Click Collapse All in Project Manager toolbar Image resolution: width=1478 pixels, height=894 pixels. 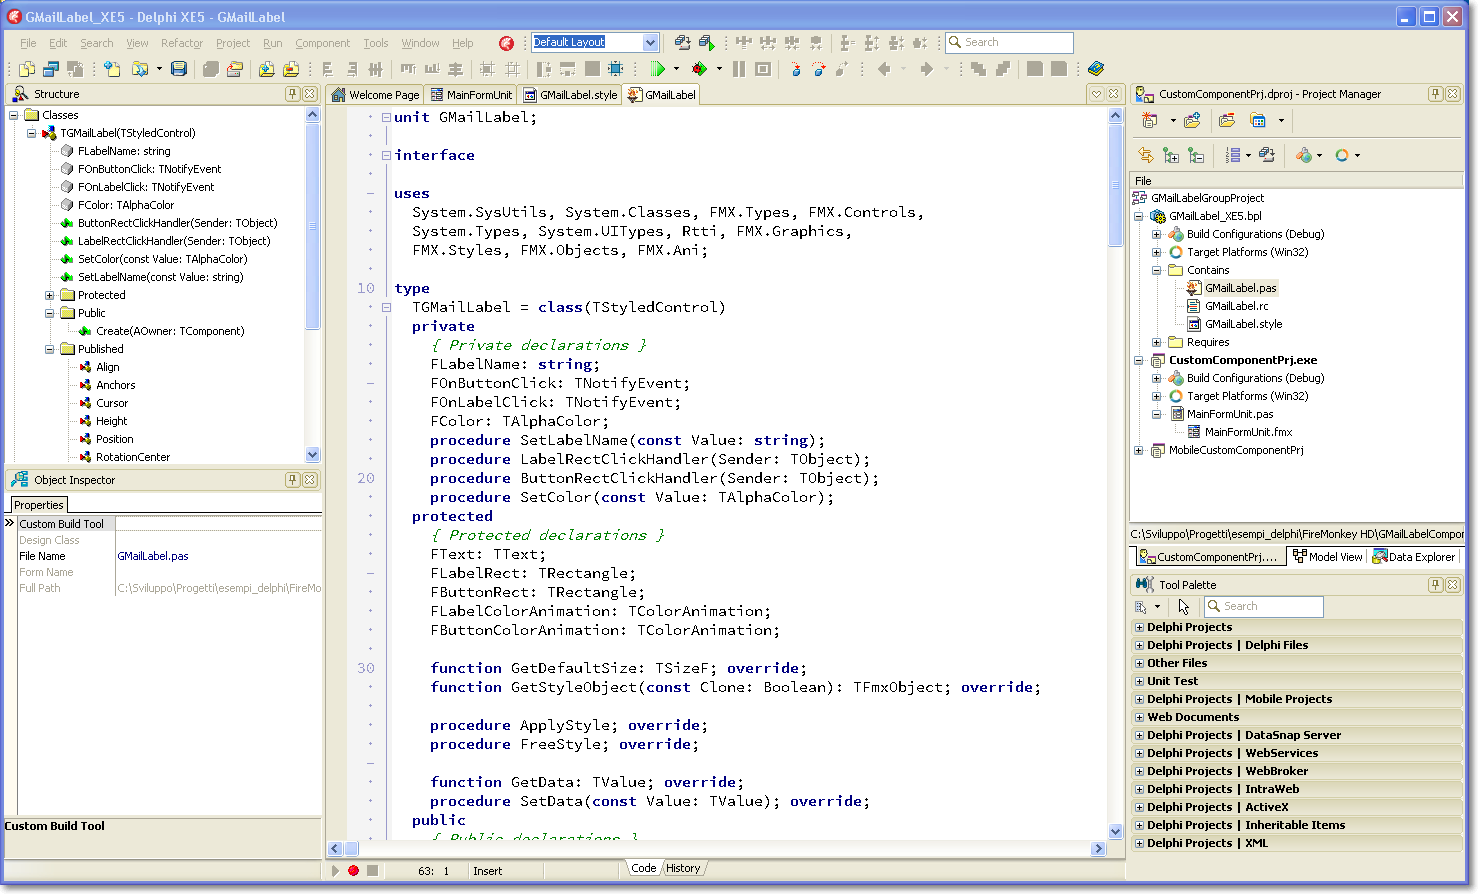[1196, 155]
